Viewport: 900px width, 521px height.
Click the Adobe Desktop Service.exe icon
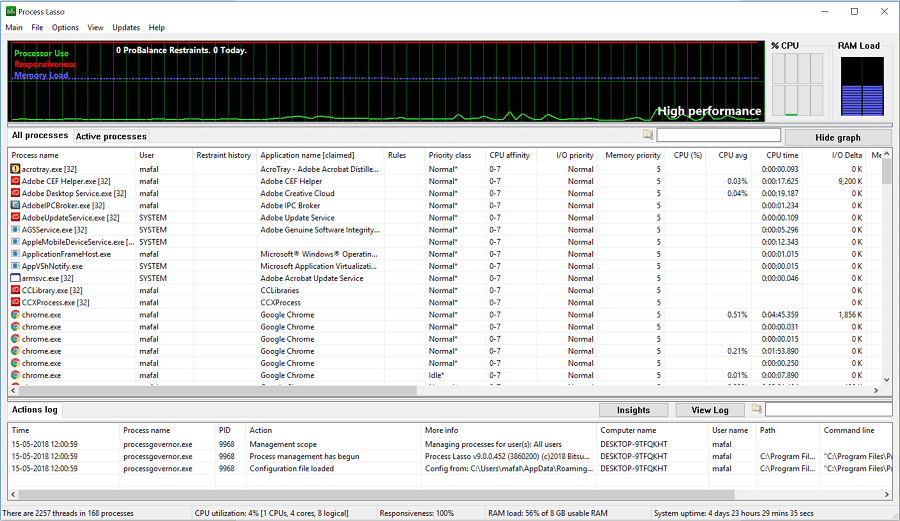(x=15, y=193)
